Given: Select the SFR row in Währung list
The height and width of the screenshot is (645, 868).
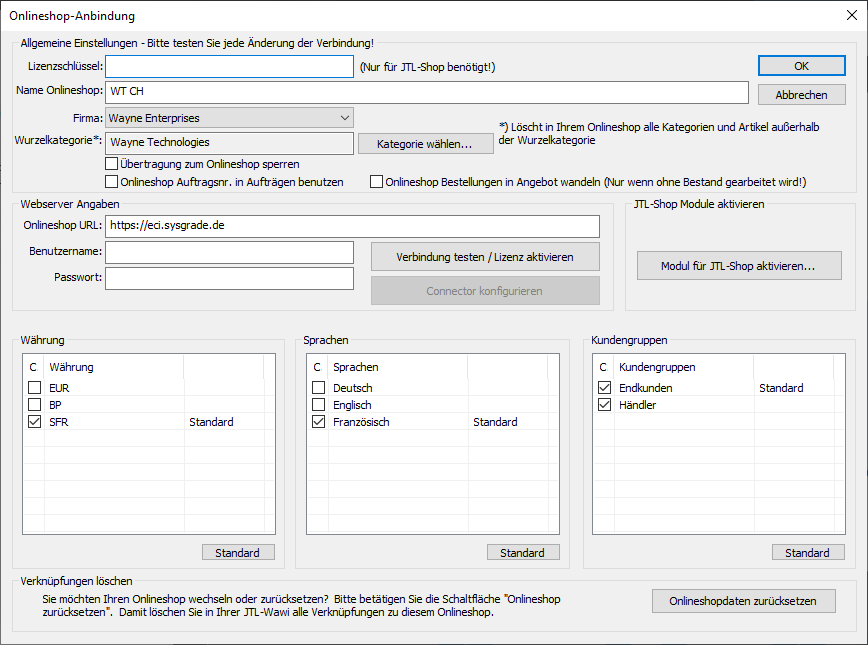Looking at the screenshot, I should click(x=149, y=422).
